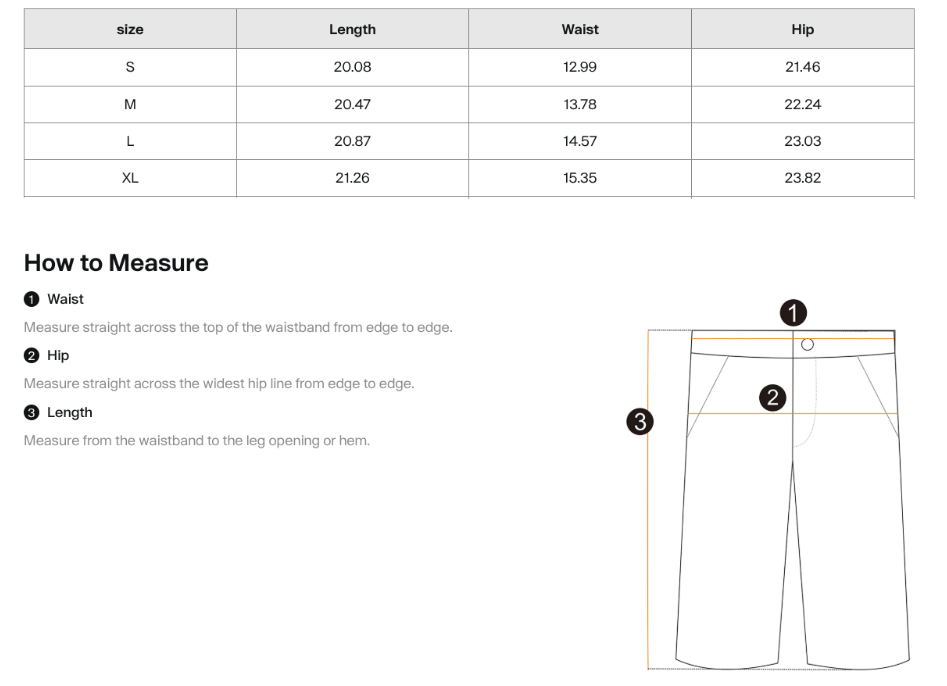Screen dimensions: 947x686
Task: Select the Hip column header
Action: [803, 29]
